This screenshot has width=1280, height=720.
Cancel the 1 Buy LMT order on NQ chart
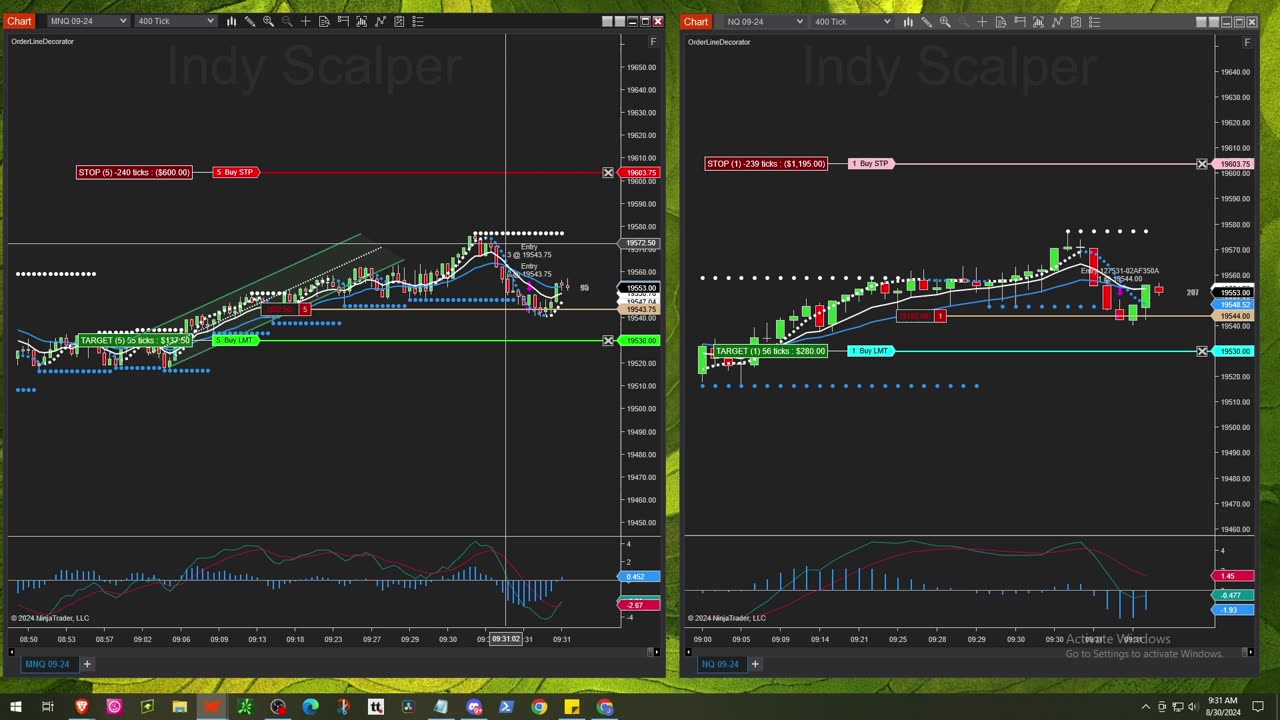(1202, 351)
